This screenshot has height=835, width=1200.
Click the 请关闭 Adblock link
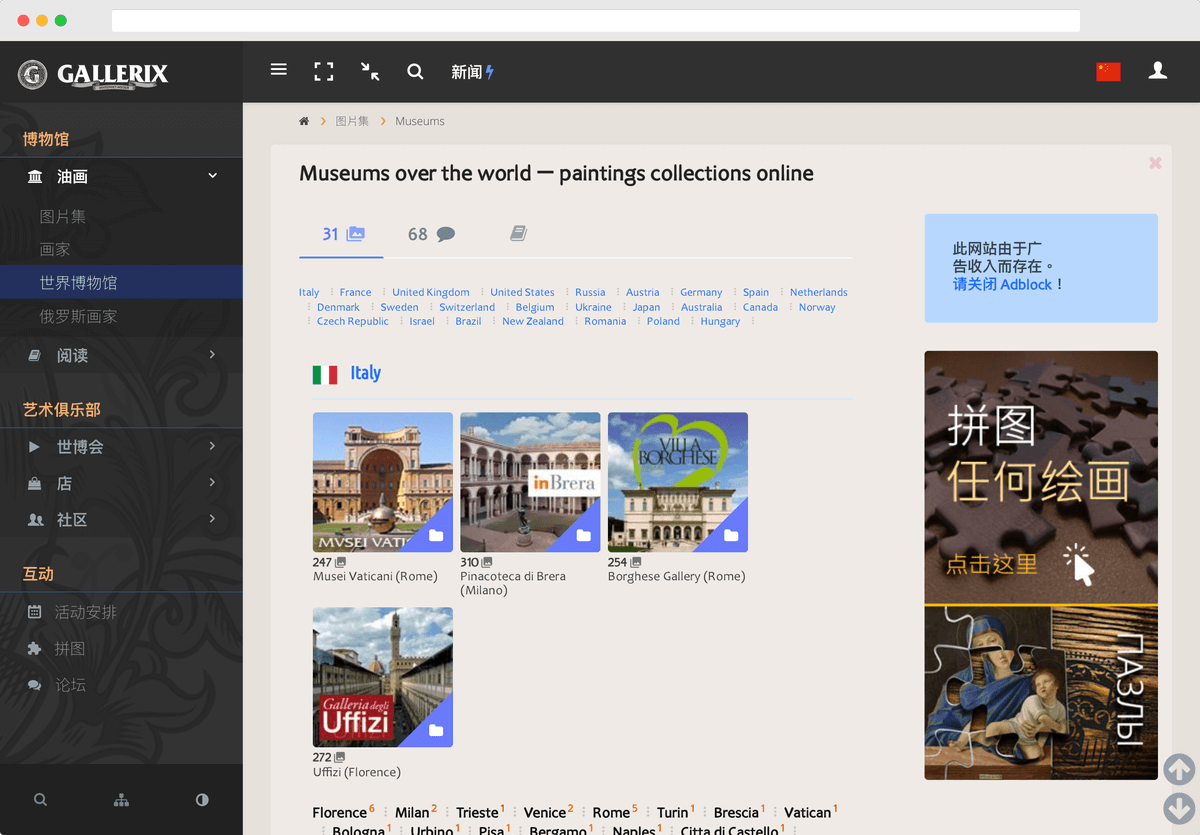(1002, 285)
